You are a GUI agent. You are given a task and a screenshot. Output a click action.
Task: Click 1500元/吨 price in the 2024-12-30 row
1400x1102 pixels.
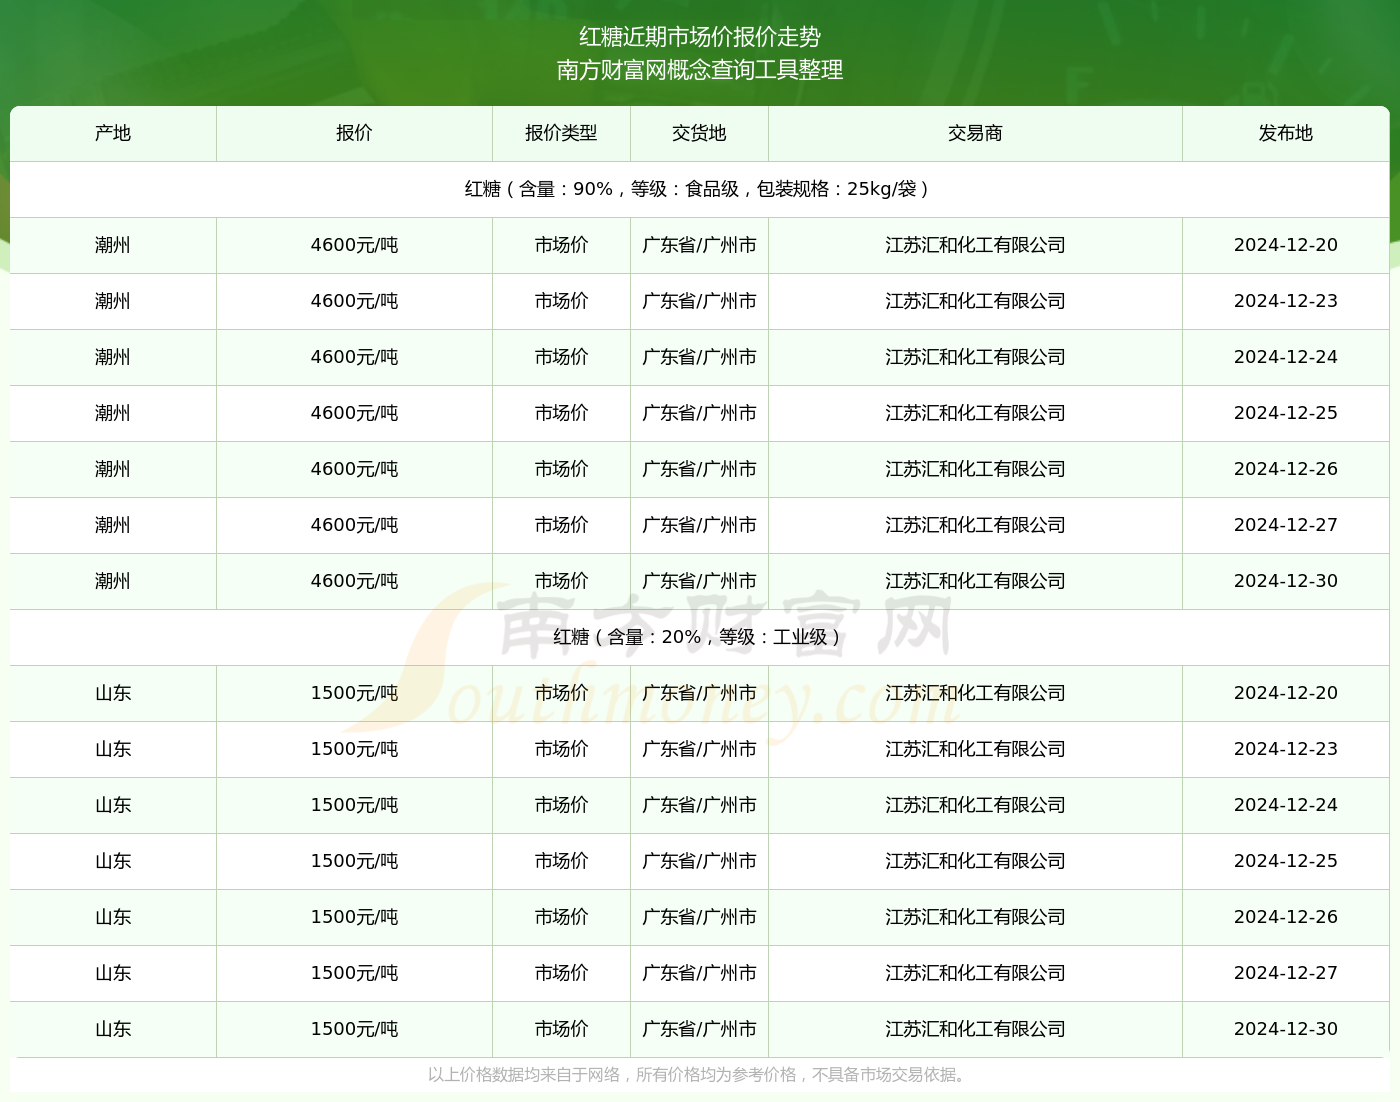[354, 1029]
